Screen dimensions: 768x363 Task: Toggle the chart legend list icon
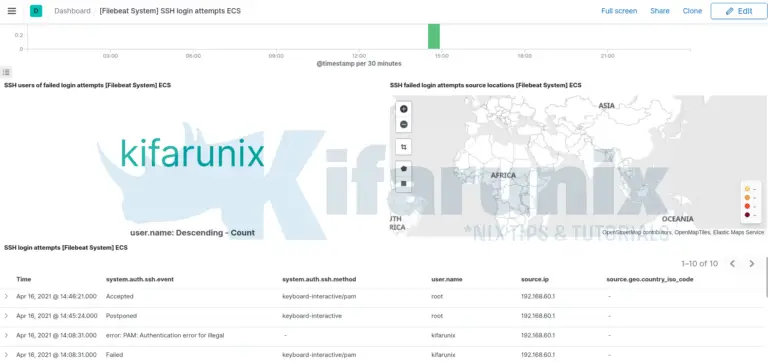click(6, 73)
